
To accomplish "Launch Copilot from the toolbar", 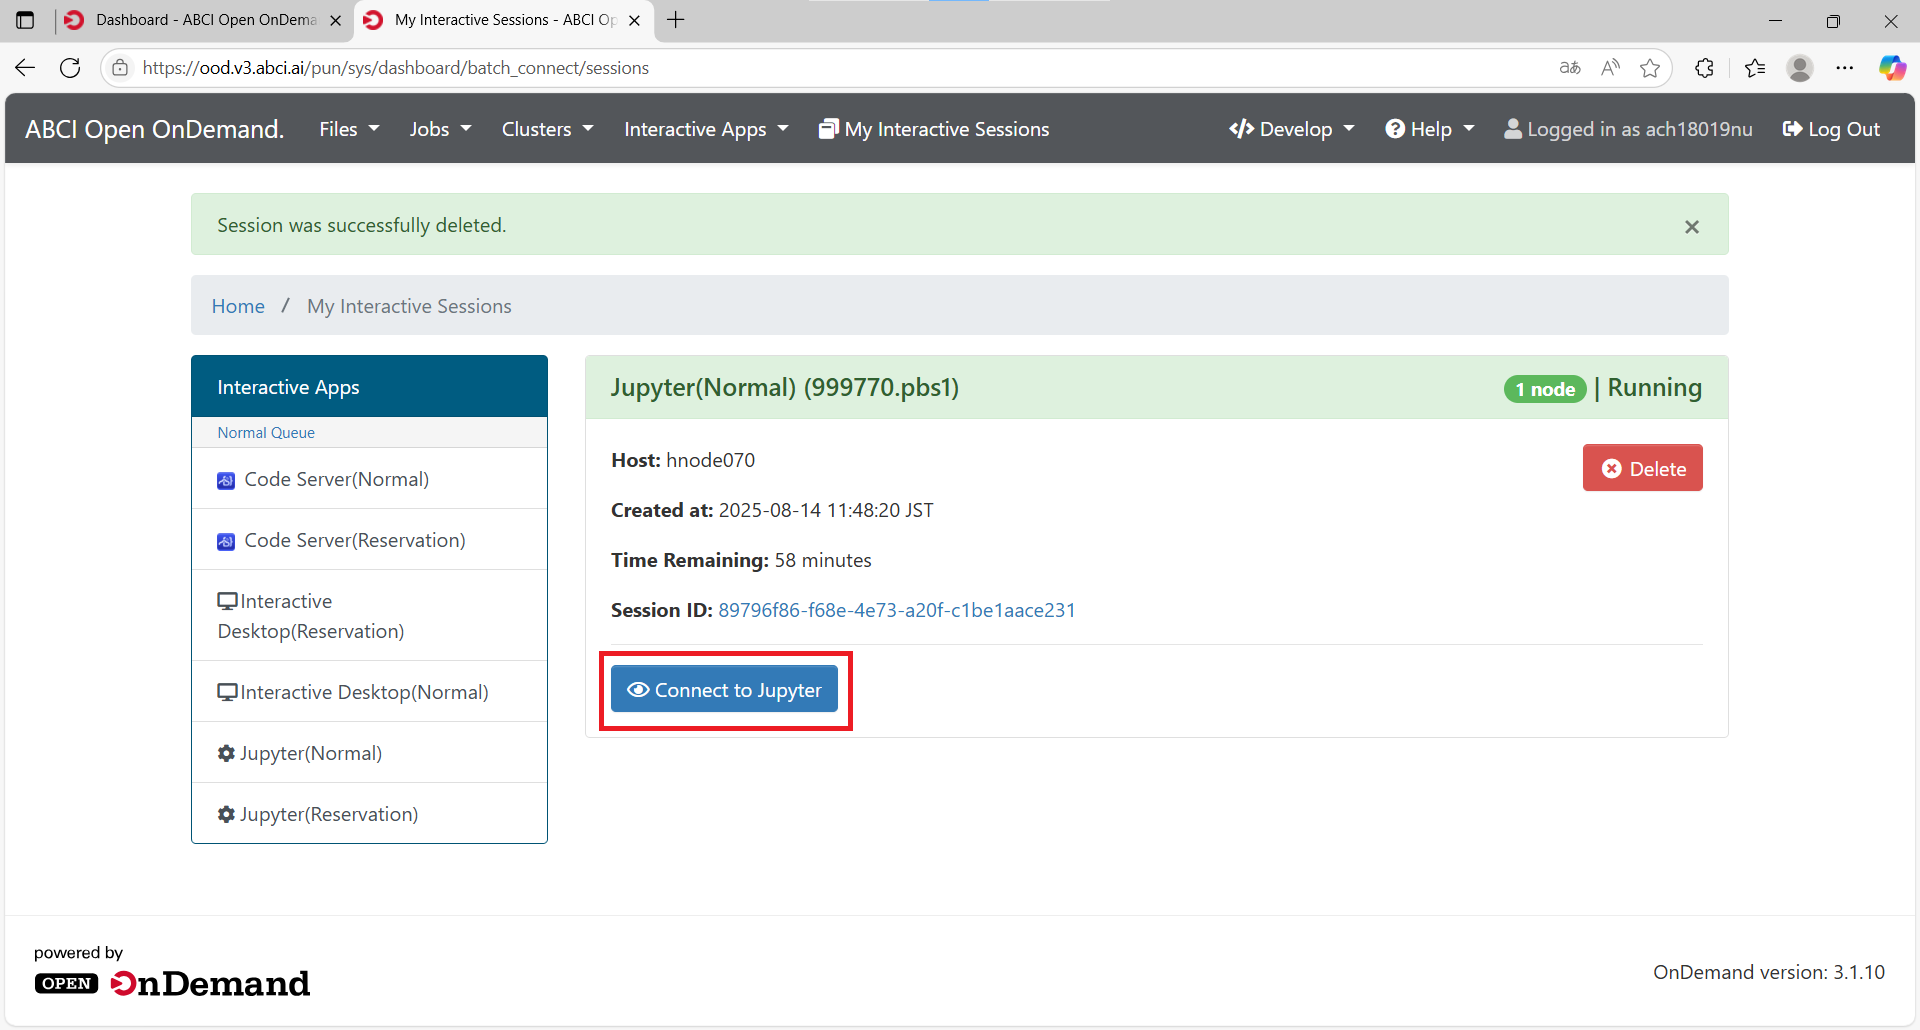I will click(x=1892, y=68).
